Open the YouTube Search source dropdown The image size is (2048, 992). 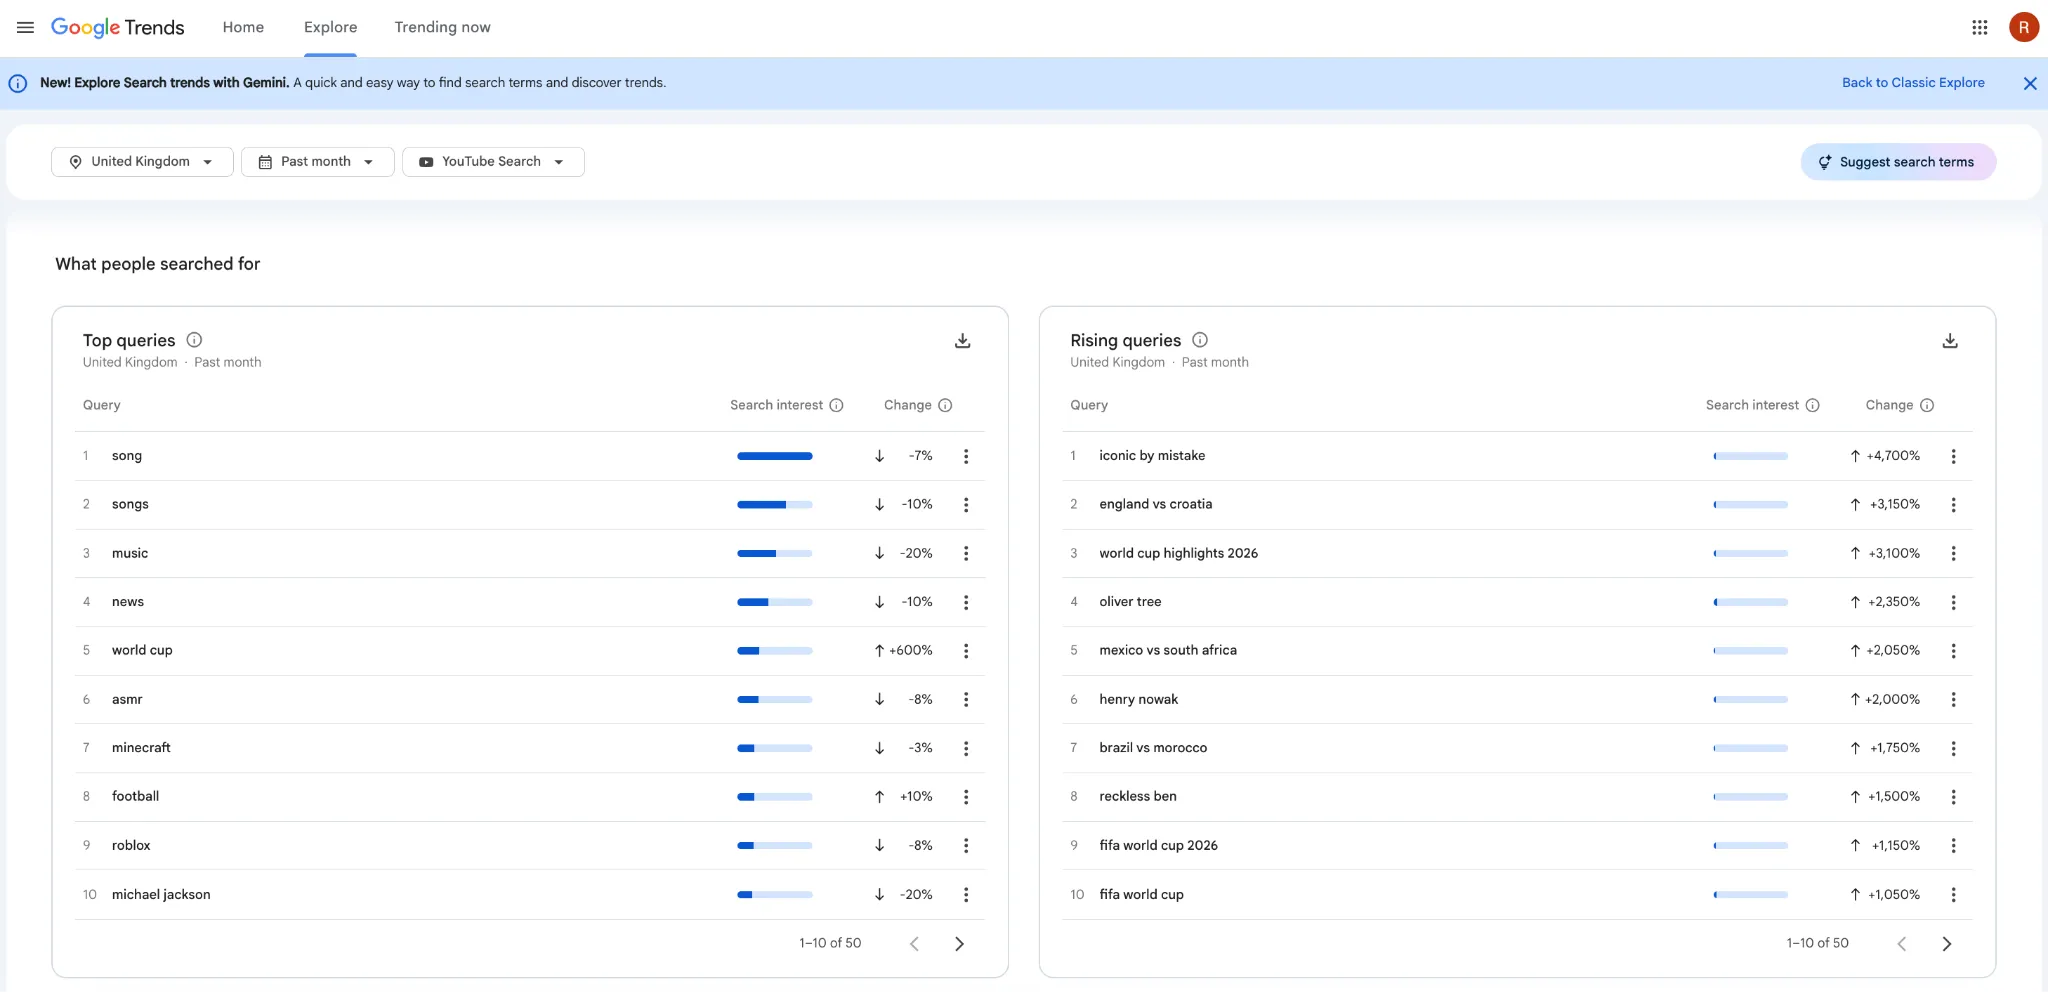click(493, 162)
